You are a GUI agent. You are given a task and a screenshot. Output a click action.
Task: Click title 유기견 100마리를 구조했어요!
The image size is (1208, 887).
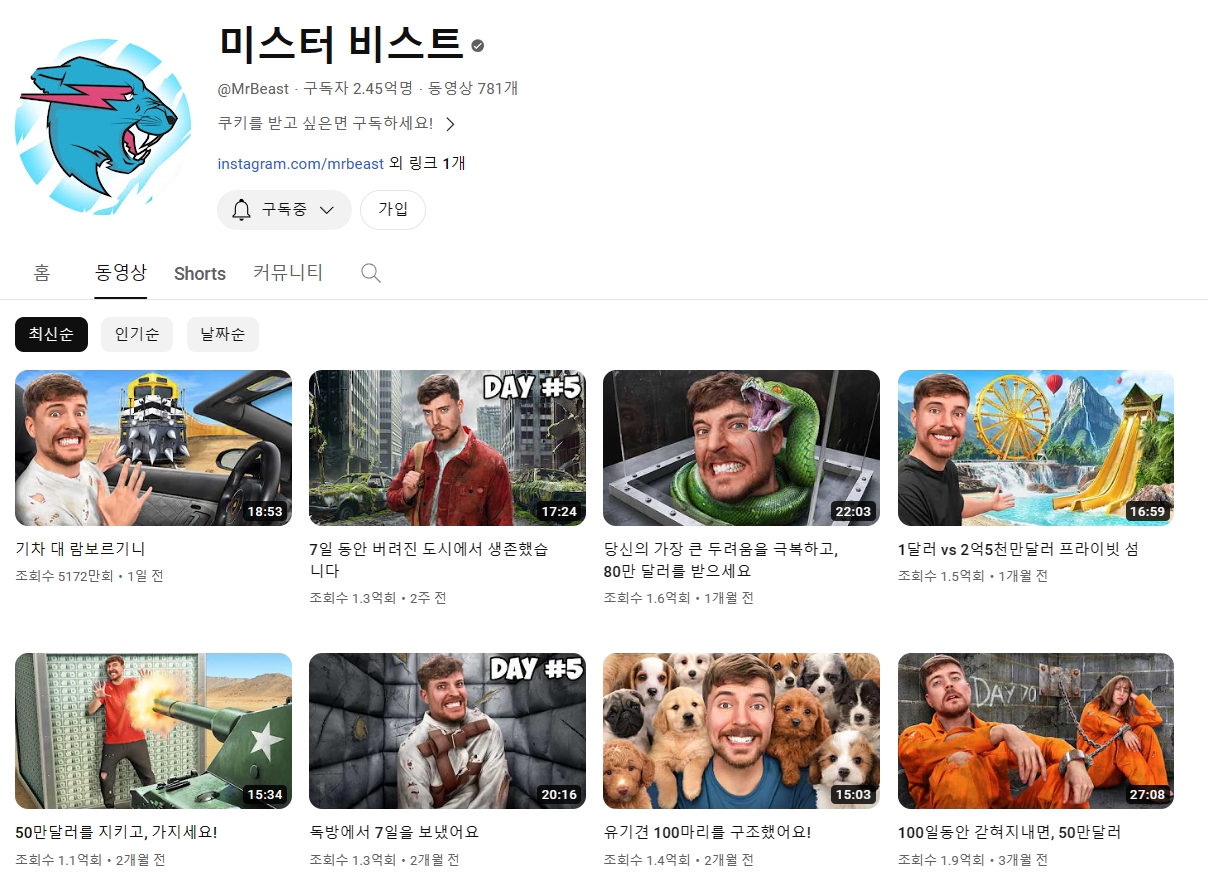pyautogui.click(x=707, y=832)
